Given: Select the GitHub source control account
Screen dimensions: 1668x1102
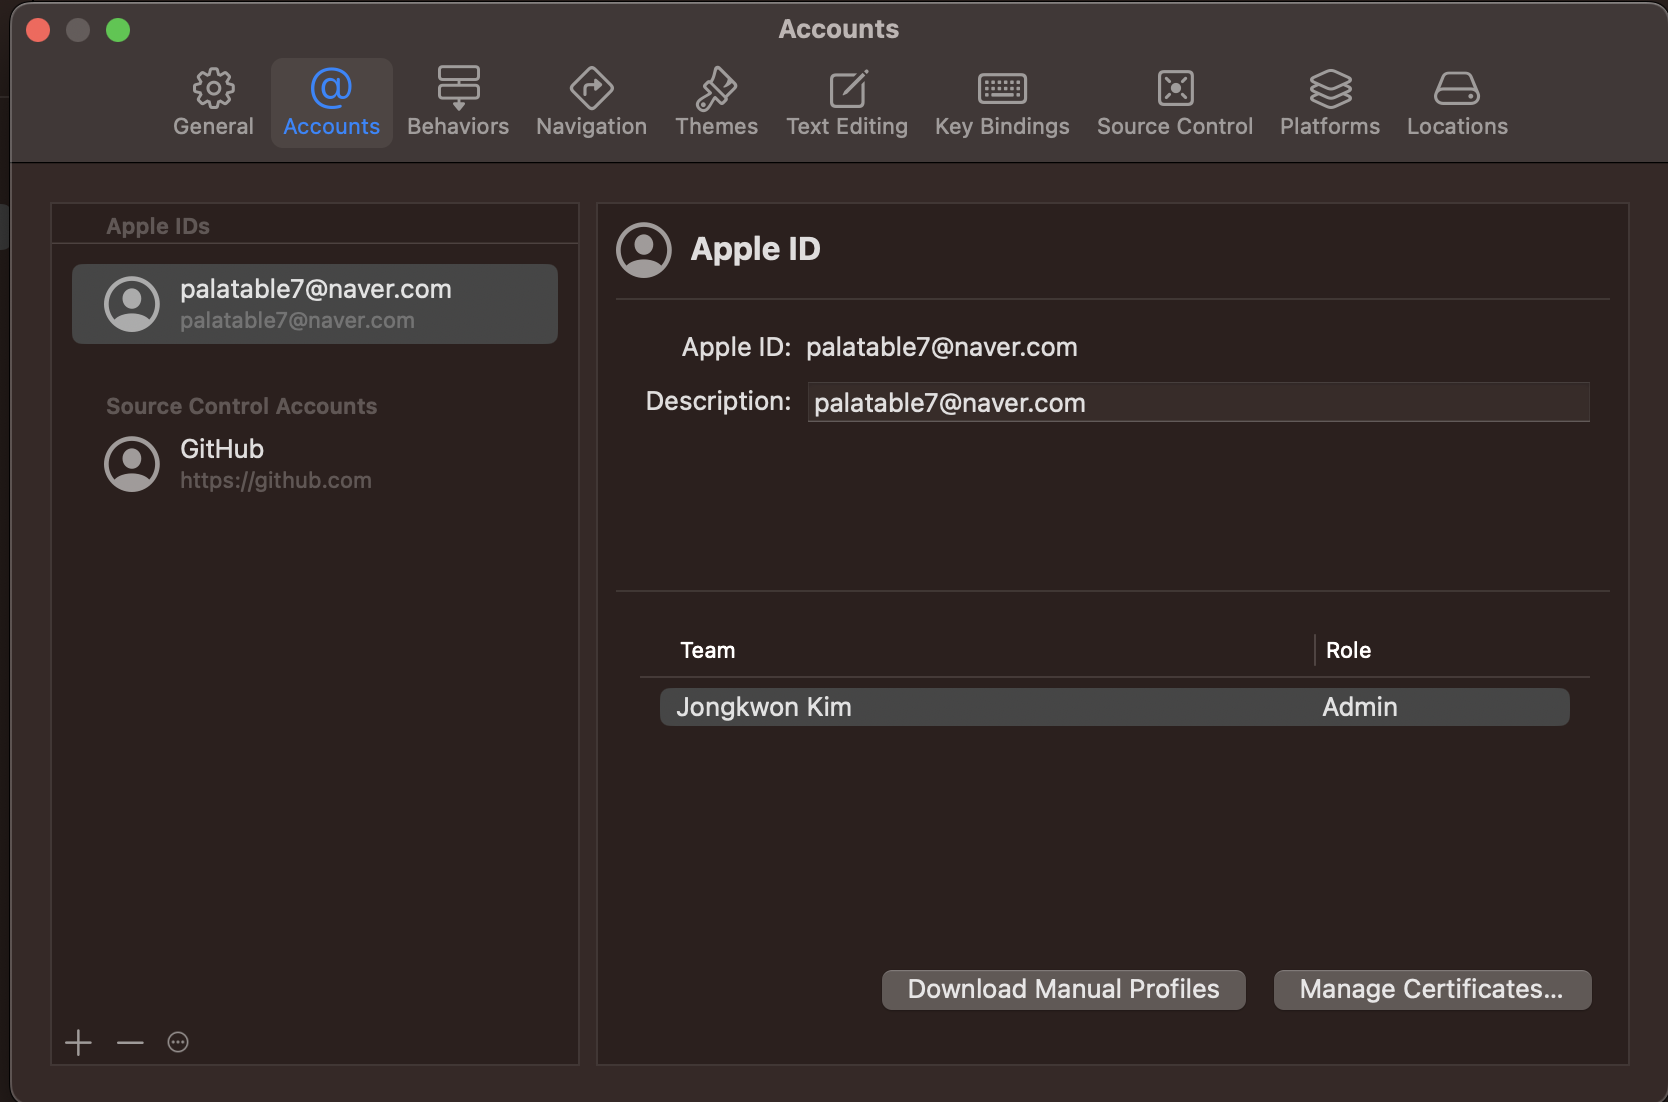Looking at the screenshot, I should click(x=315, y=464).
